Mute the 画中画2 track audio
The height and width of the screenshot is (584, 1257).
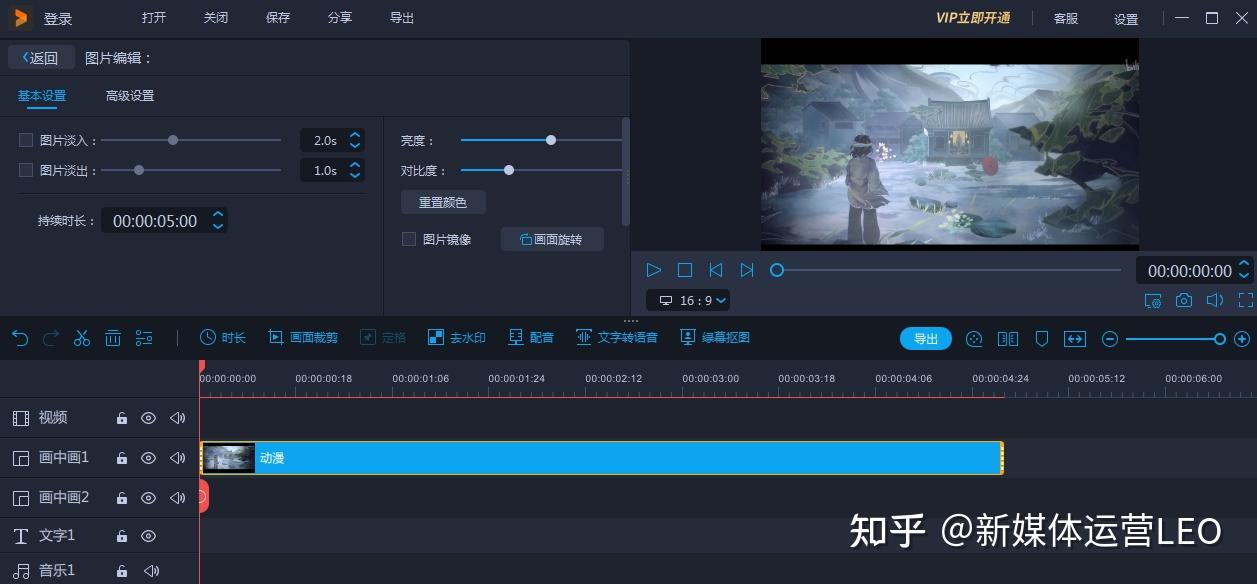pyautogui.click(x=178, y=498)
